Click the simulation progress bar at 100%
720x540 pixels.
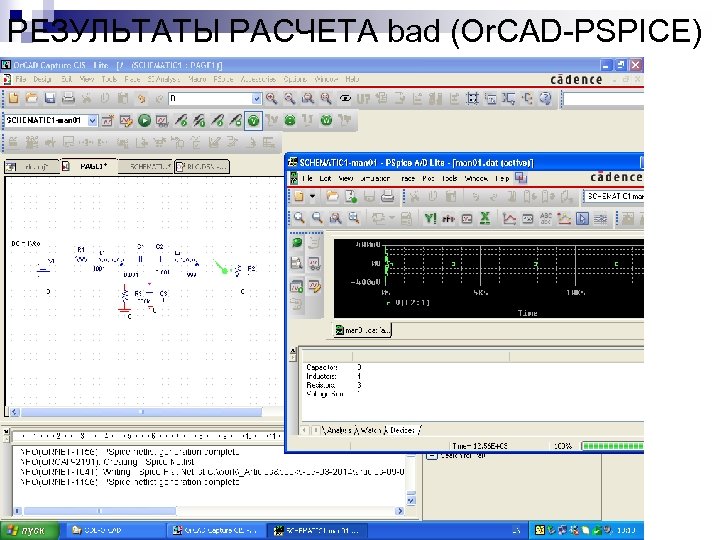click(612, 446)
